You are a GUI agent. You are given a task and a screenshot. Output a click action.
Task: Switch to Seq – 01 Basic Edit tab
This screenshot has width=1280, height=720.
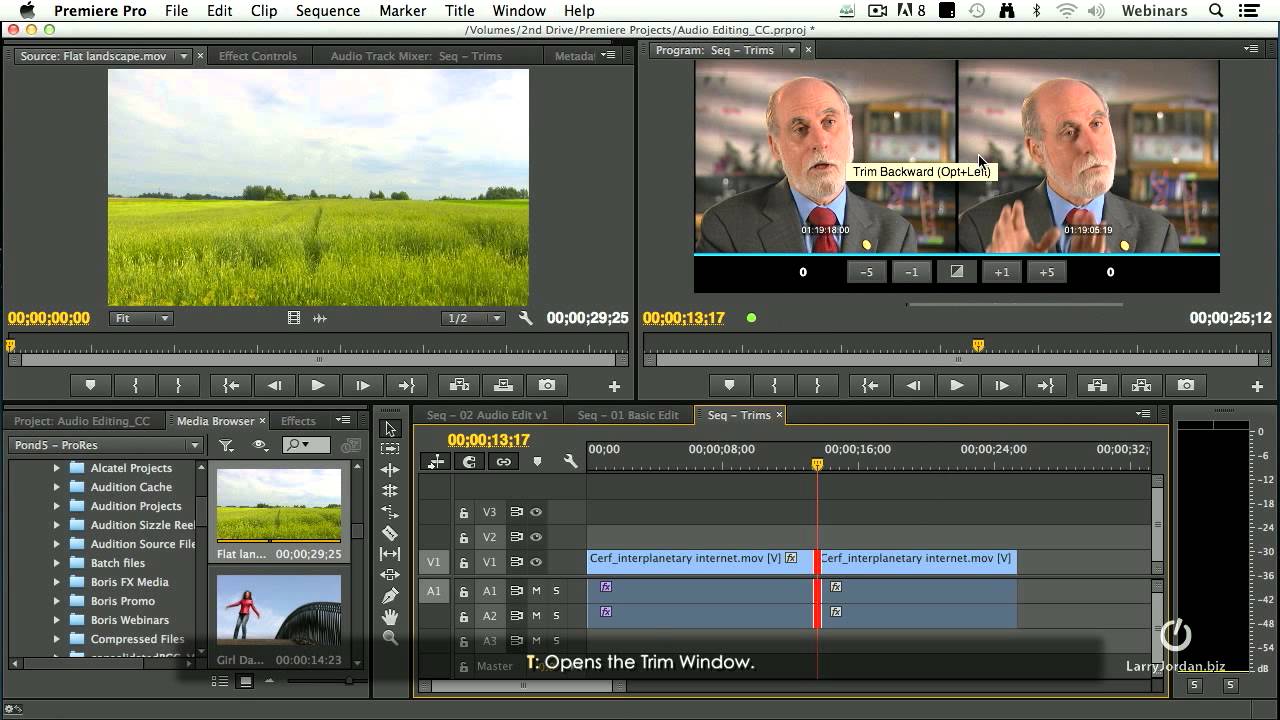[x=628, y=415]
